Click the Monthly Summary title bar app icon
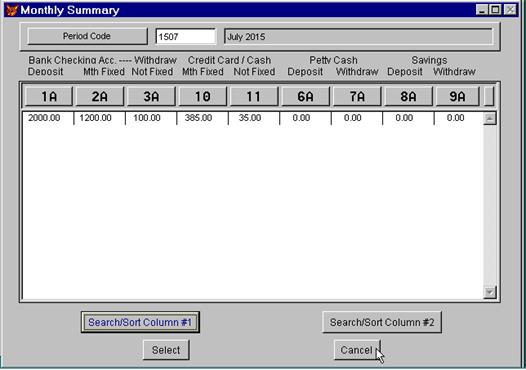 click(x=12, y=10)
